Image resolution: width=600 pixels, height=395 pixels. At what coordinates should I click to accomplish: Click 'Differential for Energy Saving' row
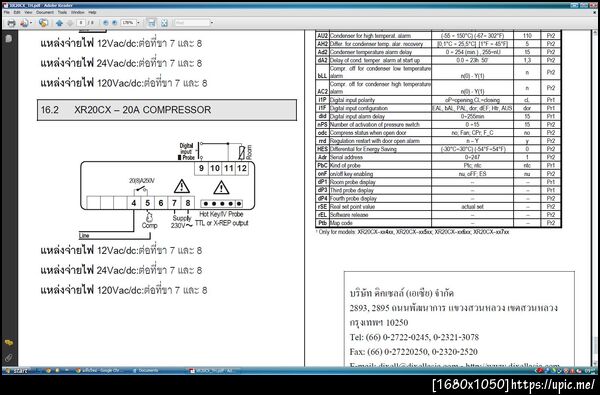(x=439, y=149)
